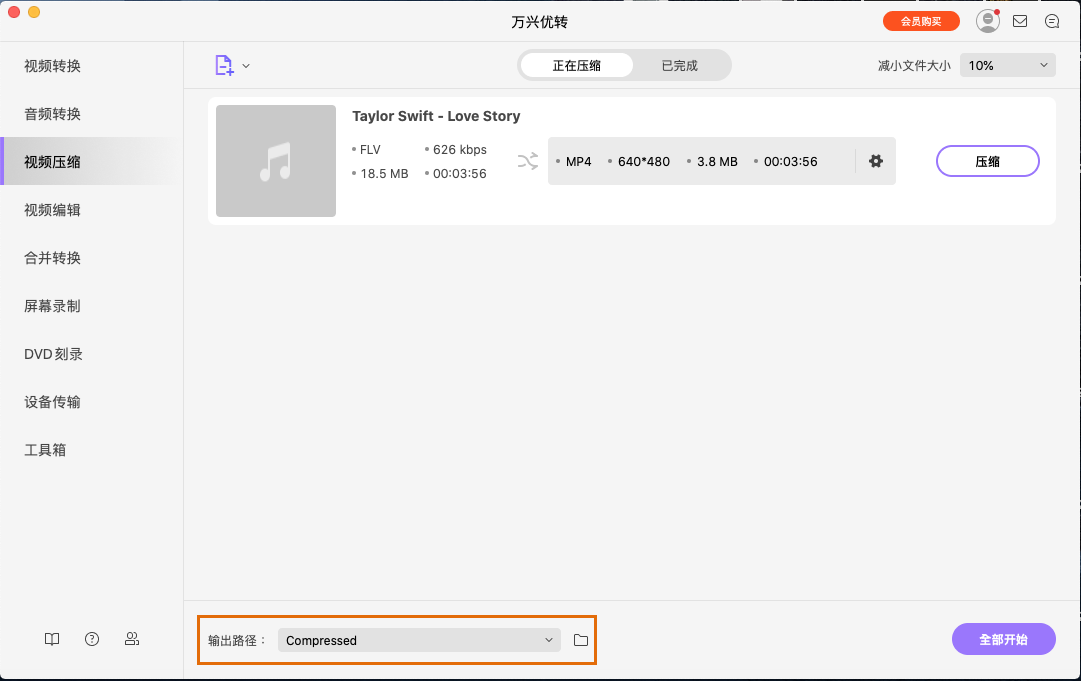Select the 正在压缩 tab

coord(575,64)
